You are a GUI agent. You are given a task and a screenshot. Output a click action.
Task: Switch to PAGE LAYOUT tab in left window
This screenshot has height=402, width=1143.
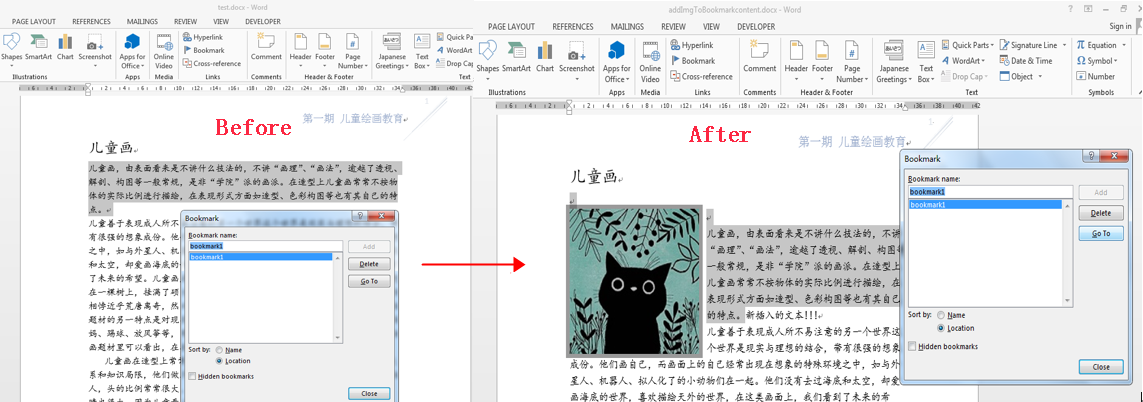click(35, 22)
